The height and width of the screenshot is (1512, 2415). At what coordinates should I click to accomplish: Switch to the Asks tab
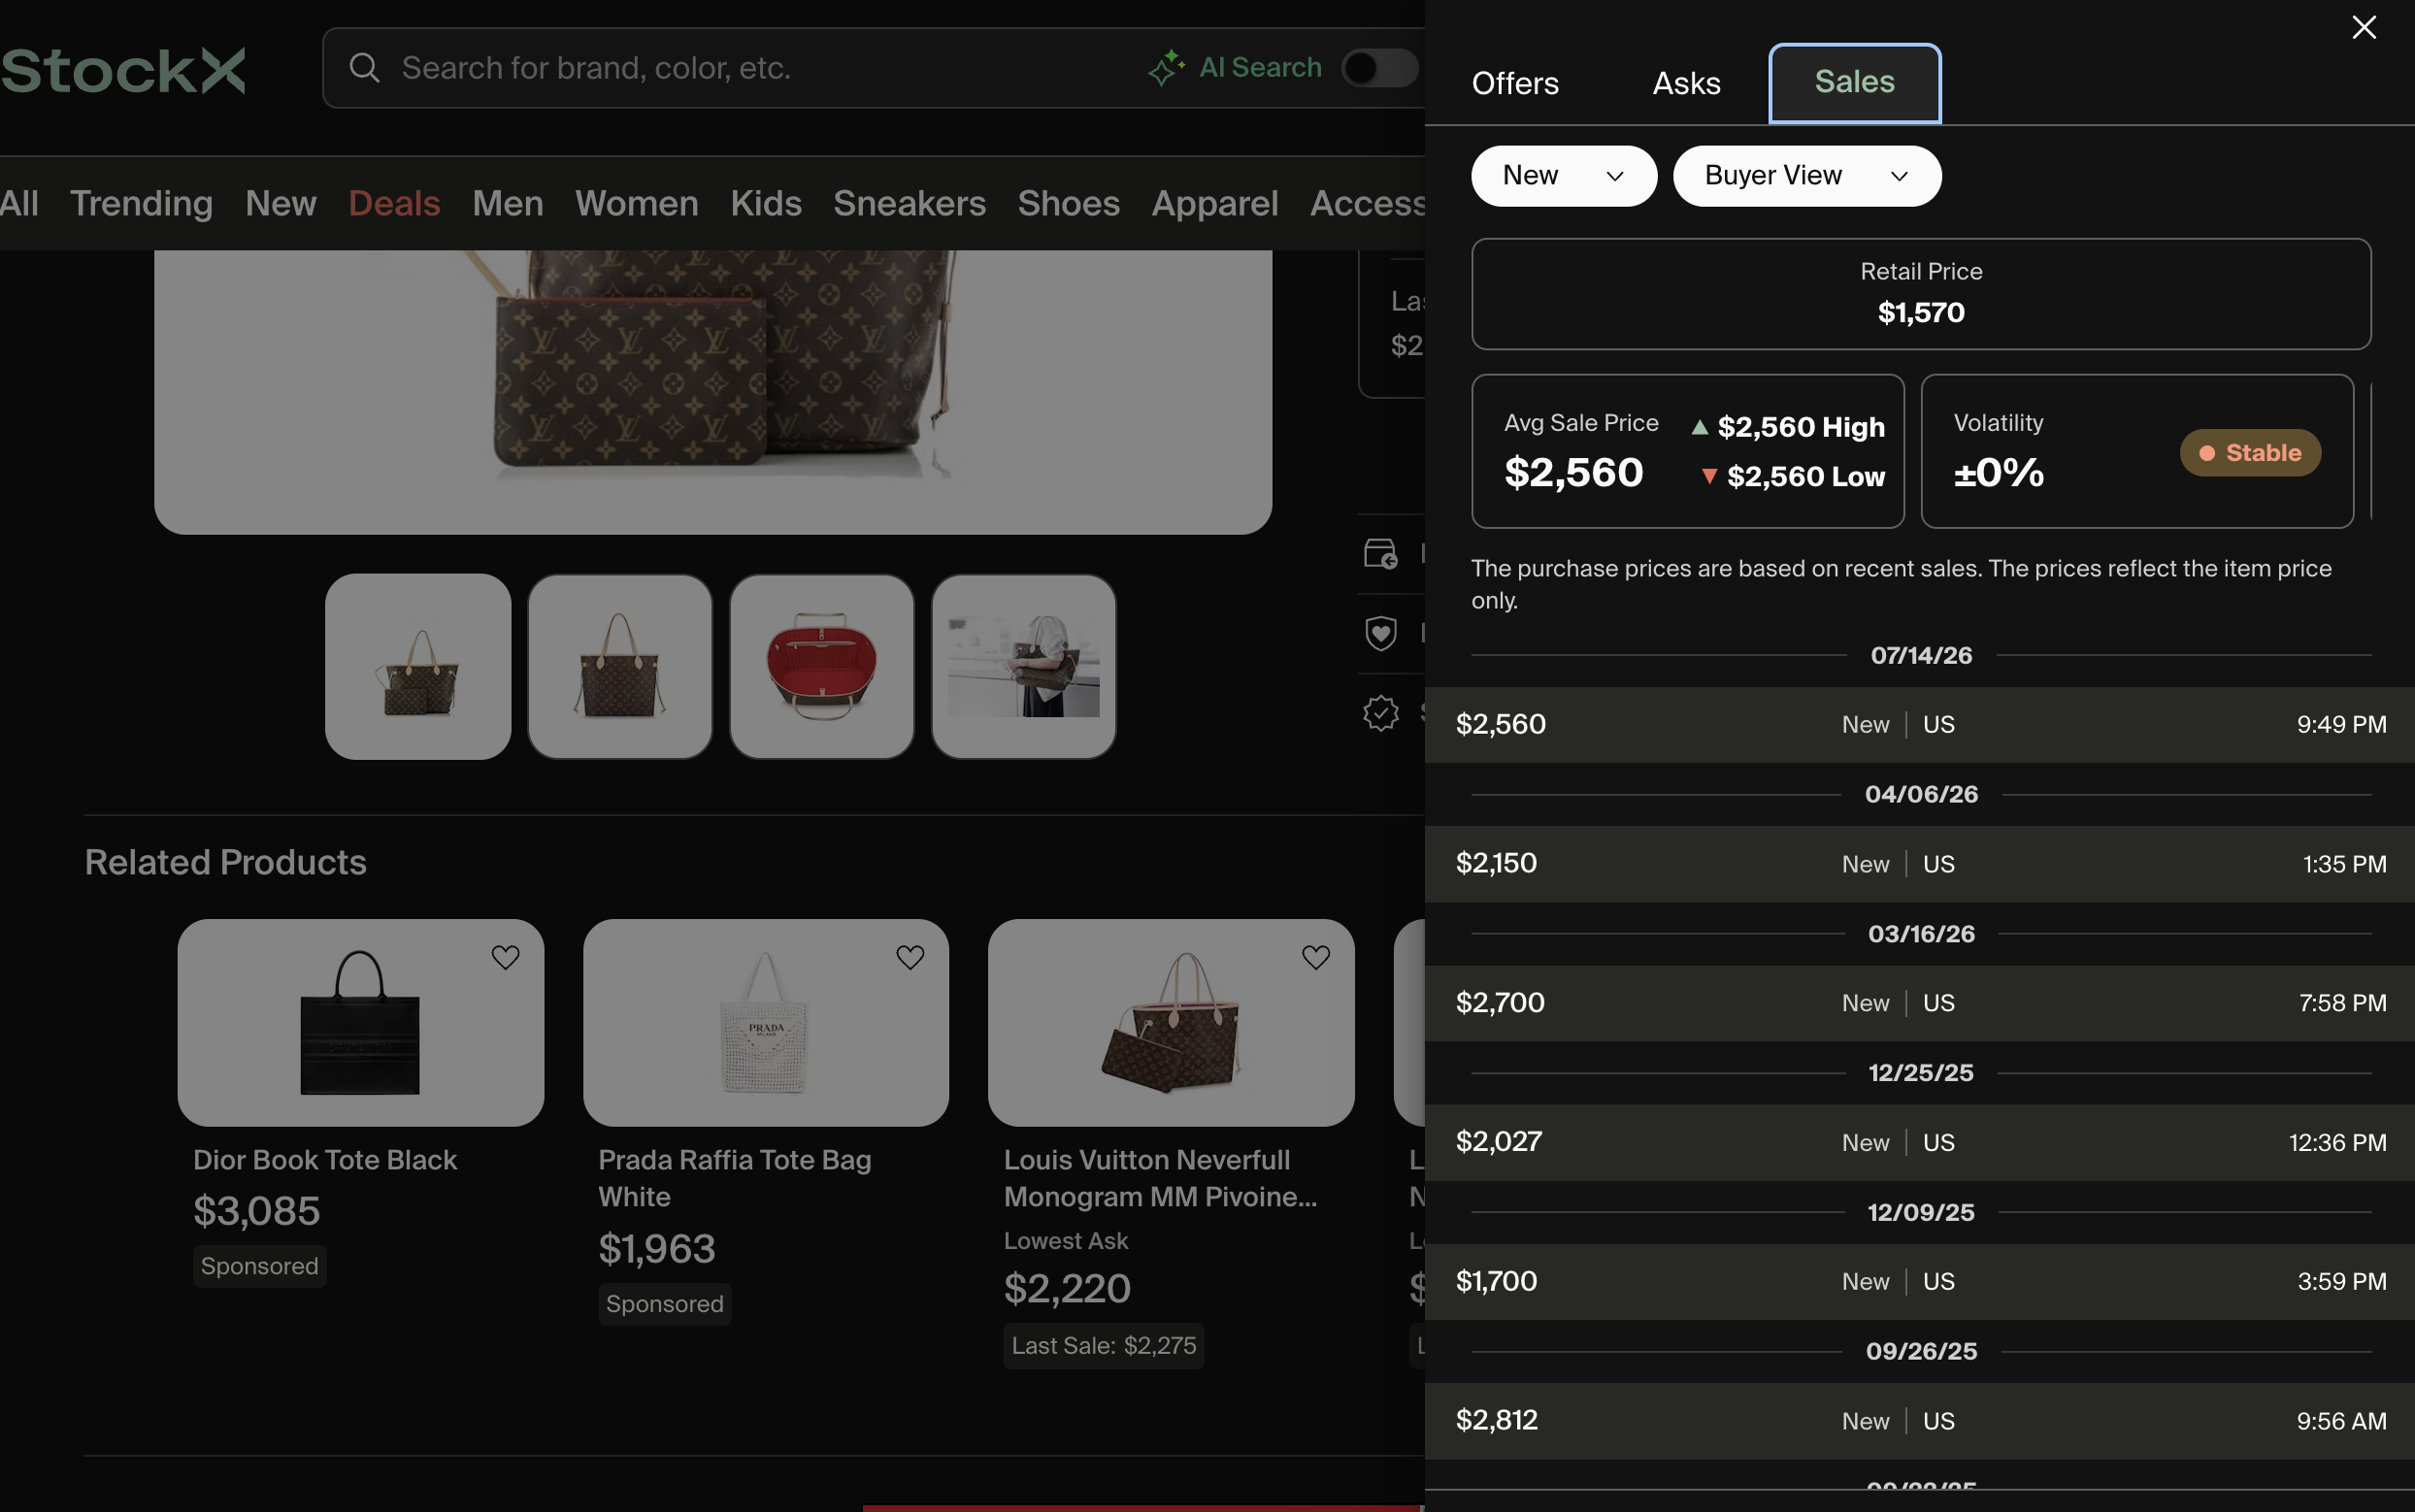1686,83
